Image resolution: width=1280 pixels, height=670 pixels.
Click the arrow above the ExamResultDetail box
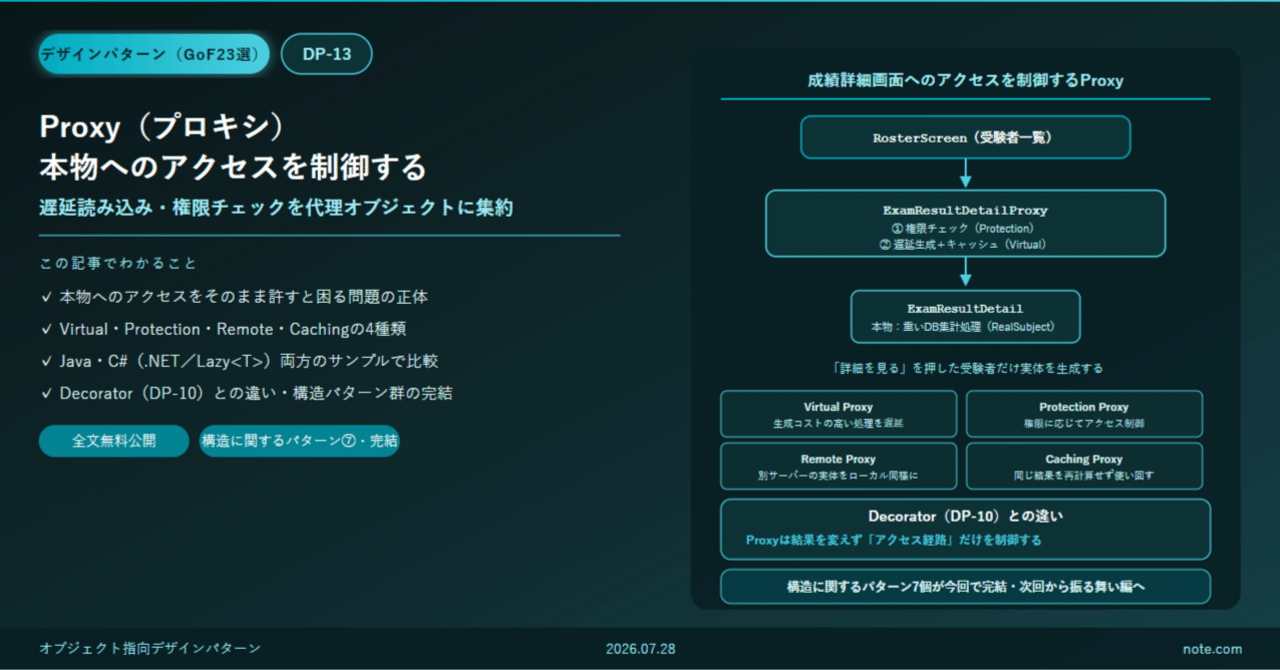(965, 273)
